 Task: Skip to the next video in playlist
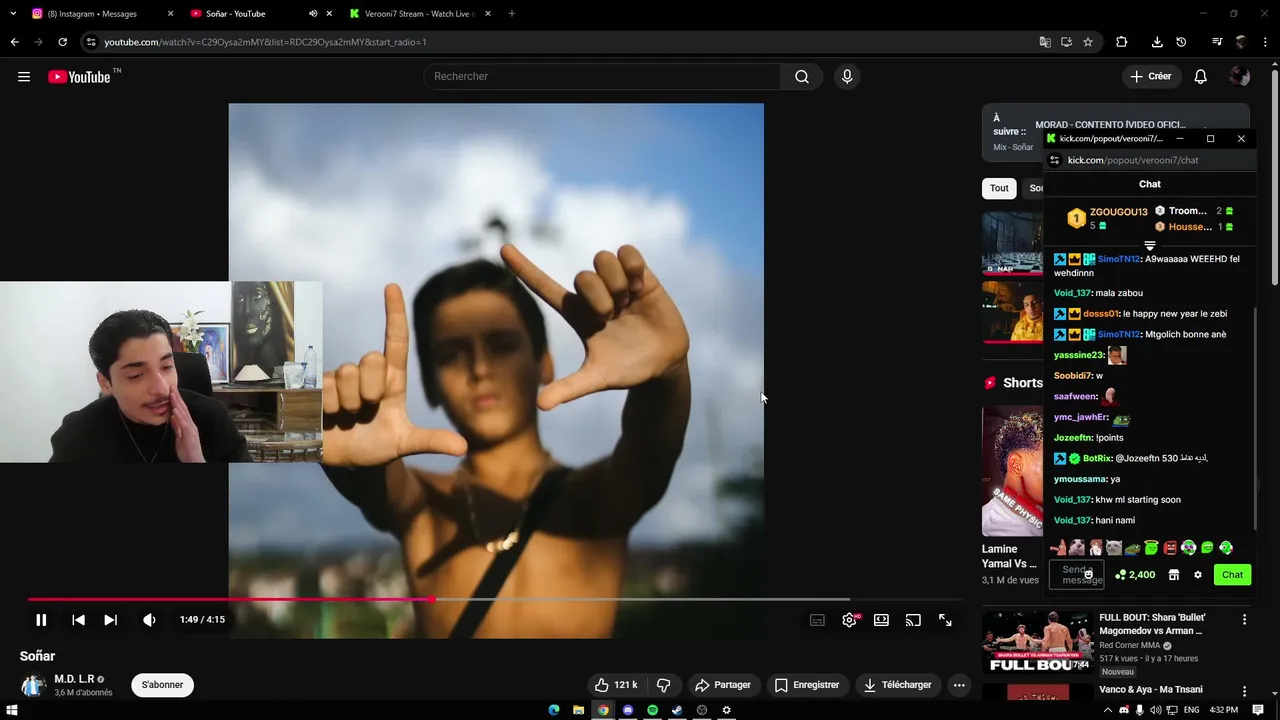pos(110,620)
